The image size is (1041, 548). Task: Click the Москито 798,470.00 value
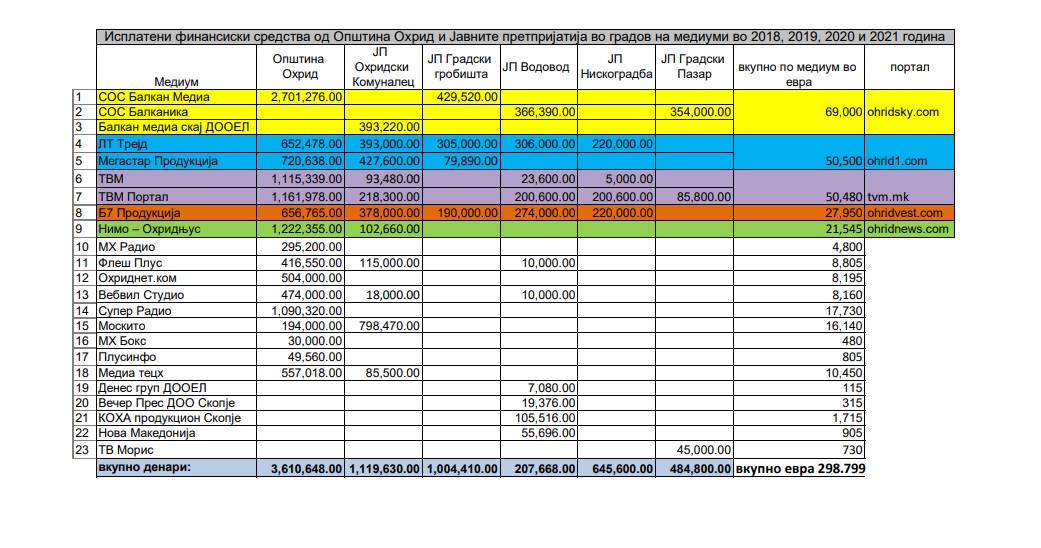pos(383,326)
